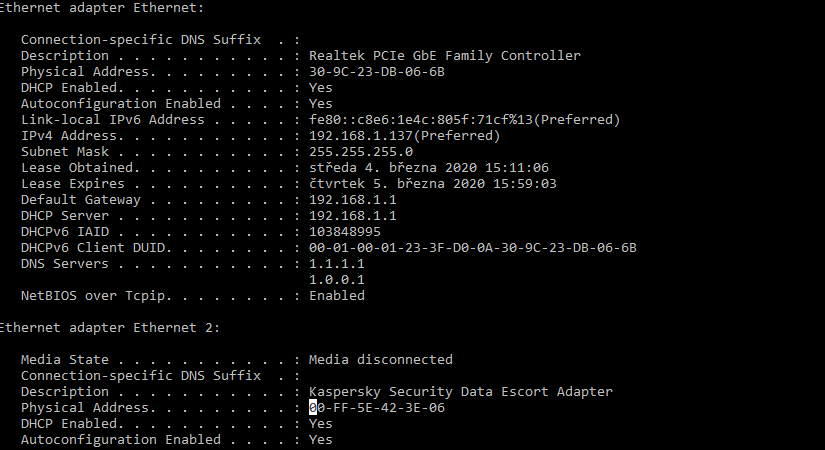The height and width of the screenshot is (450, 825).
Task: Click the Lease Expires date value
Action: tap(432, 184)
